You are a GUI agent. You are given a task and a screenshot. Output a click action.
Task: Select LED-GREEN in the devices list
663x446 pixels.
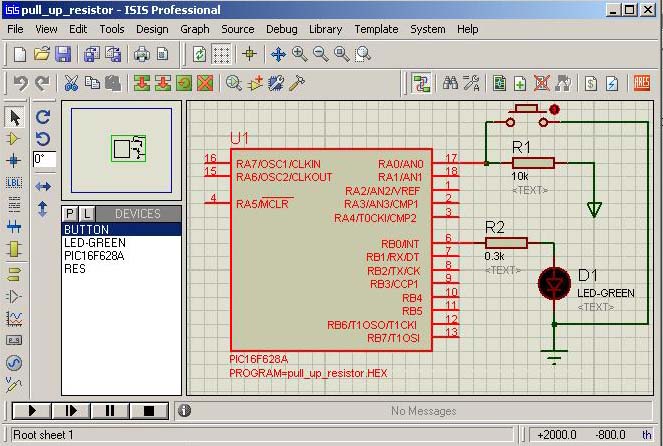click(x=96, y=242)
